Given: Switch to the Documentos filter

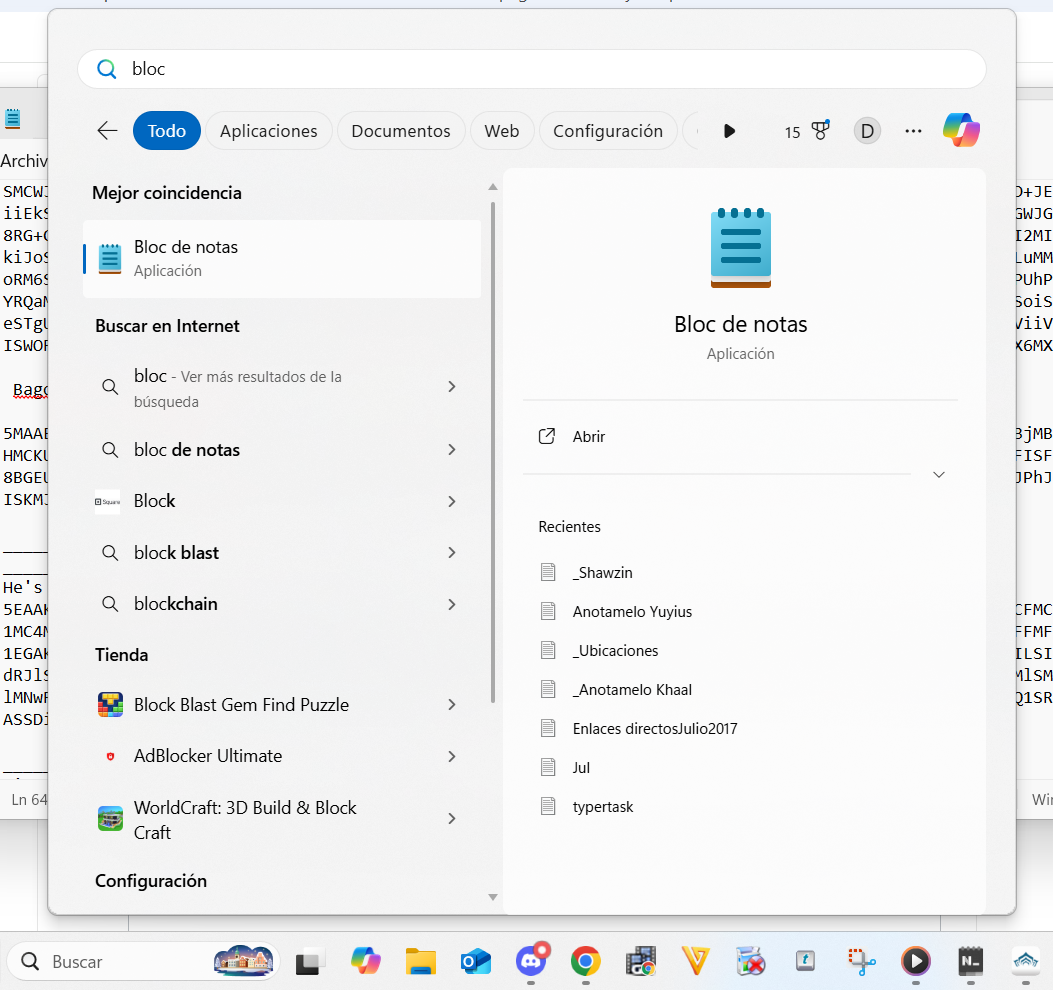Looking at the screenshot, I should tap(401, 131).
